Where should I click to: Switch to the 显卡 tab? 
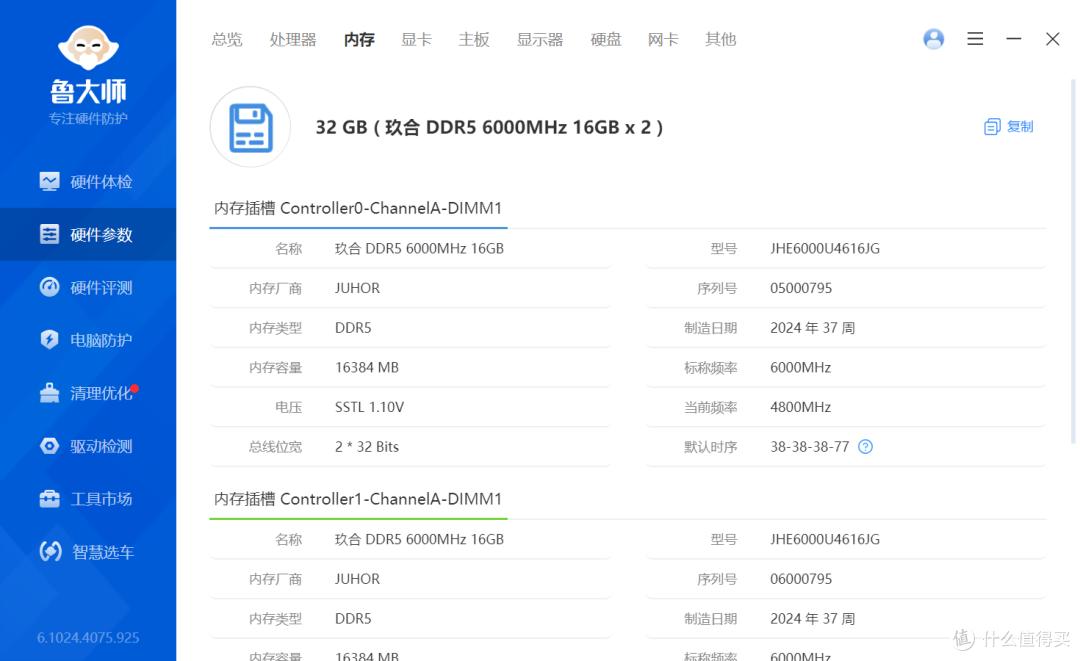click(416, 39)
